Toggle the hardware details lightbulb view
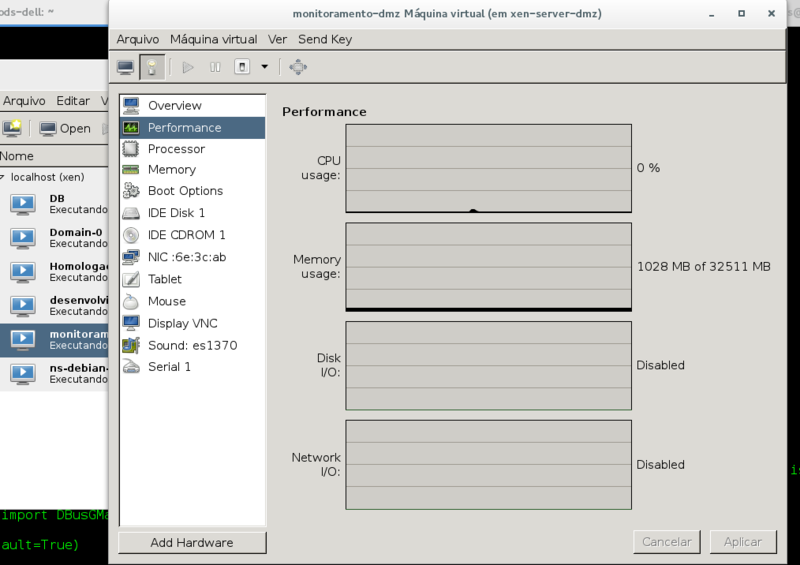The image size is (800, 565). pyautogui.click(x=152, y=67)
